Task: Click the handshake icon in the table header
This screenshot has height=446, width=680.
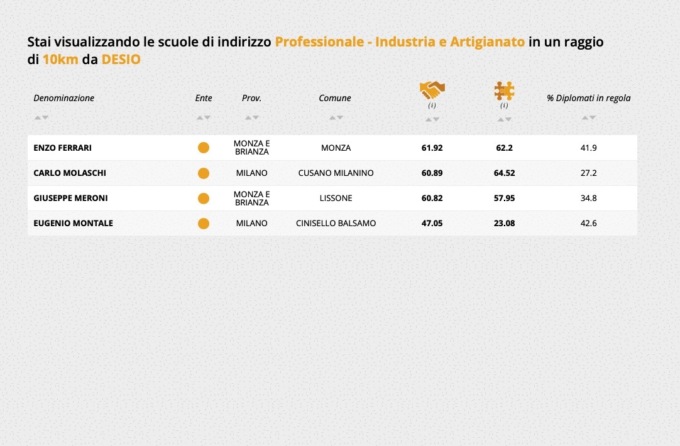Action: 432,90
